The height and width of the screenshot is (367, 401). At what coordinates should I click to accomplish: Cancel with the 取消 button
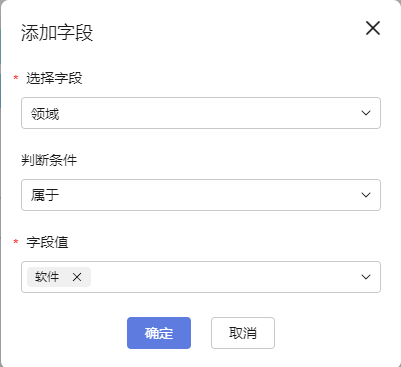click(243, 333)
